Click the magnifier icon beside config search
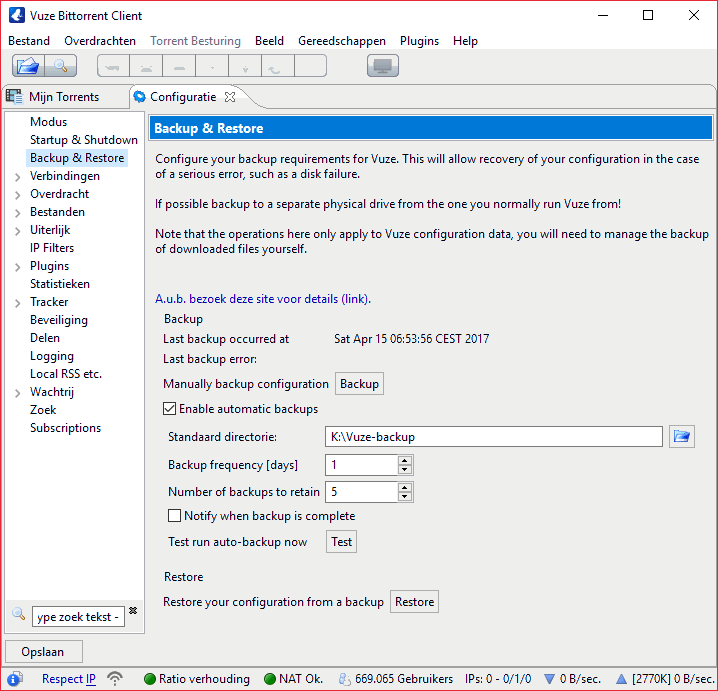 click(x=18, y=614)
